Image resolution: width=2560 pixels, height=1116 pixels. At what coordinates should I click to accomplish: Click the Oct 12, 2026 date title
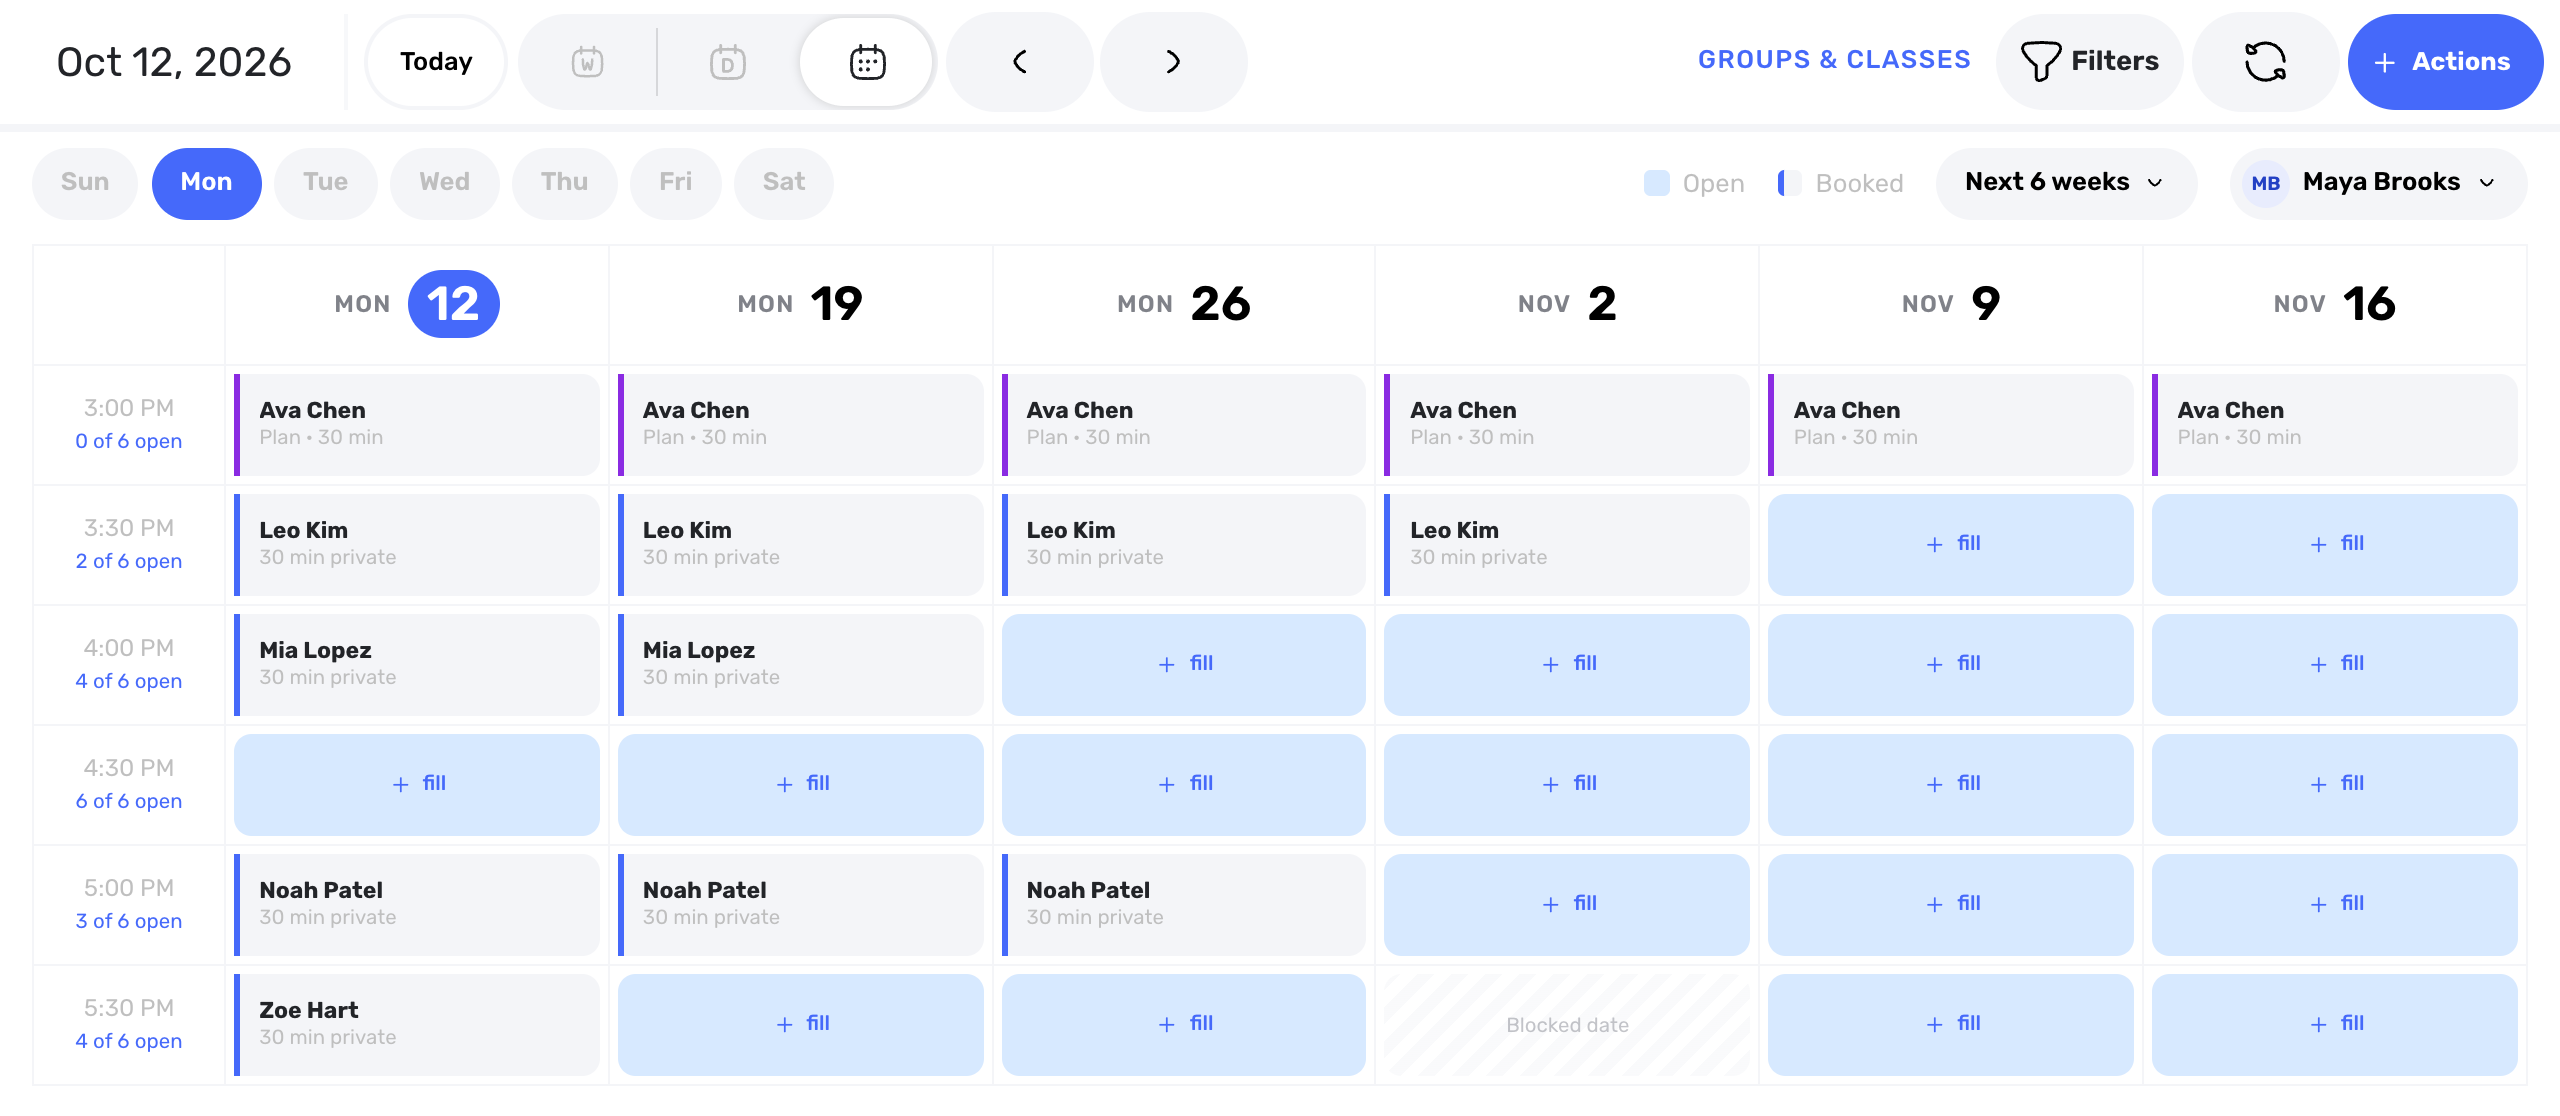point(174,62)
